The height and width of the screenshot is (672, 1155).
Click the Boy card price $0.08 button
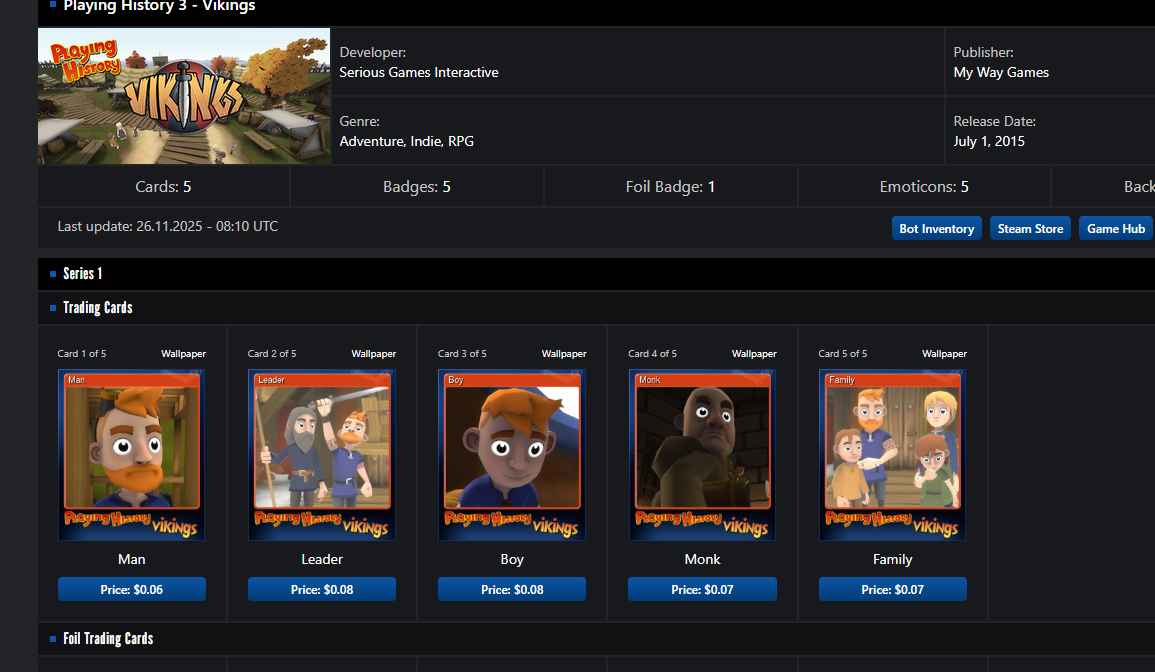512,589
